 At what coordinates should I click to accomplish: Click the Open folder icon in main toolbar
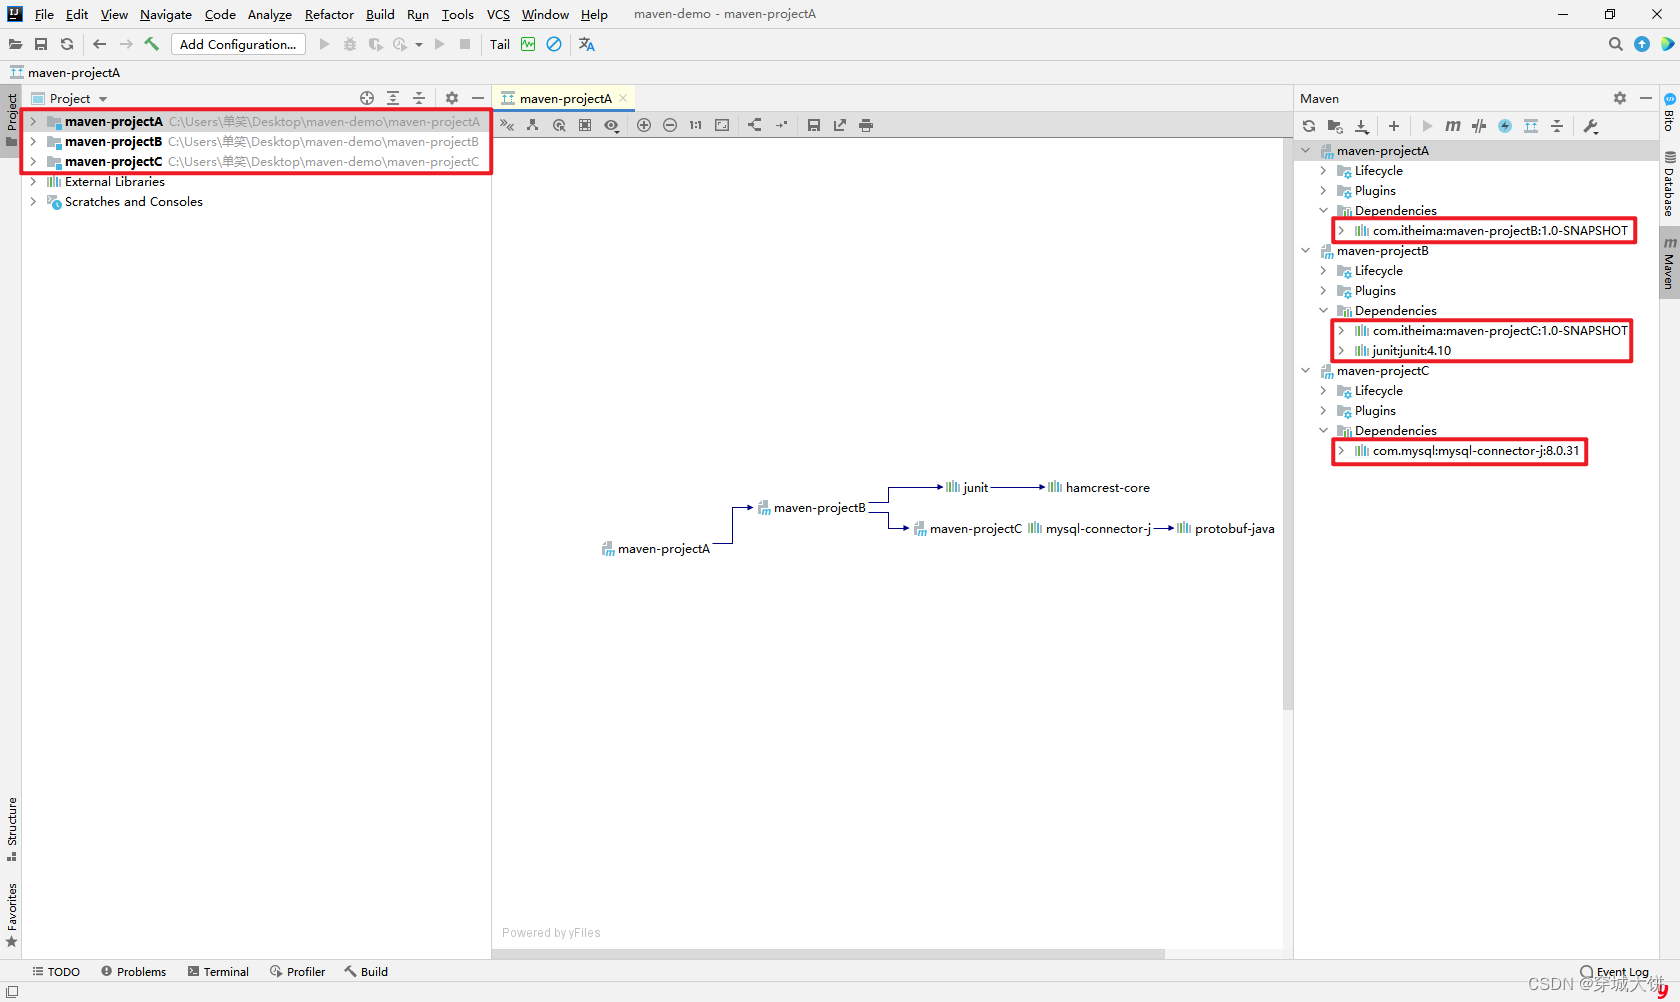[15, 44]
